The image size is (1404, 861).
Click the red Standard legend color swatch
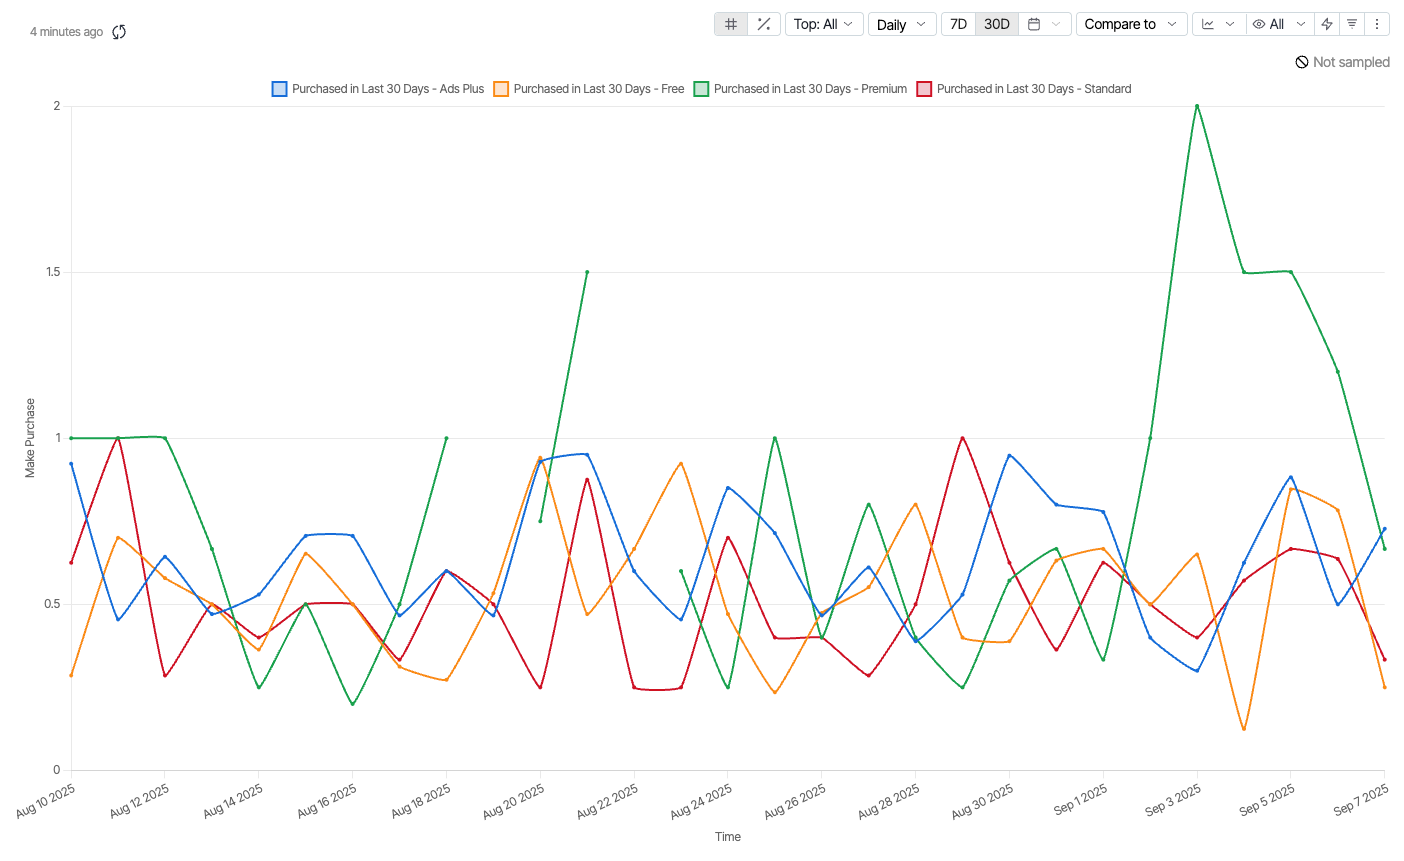point(925,89)
